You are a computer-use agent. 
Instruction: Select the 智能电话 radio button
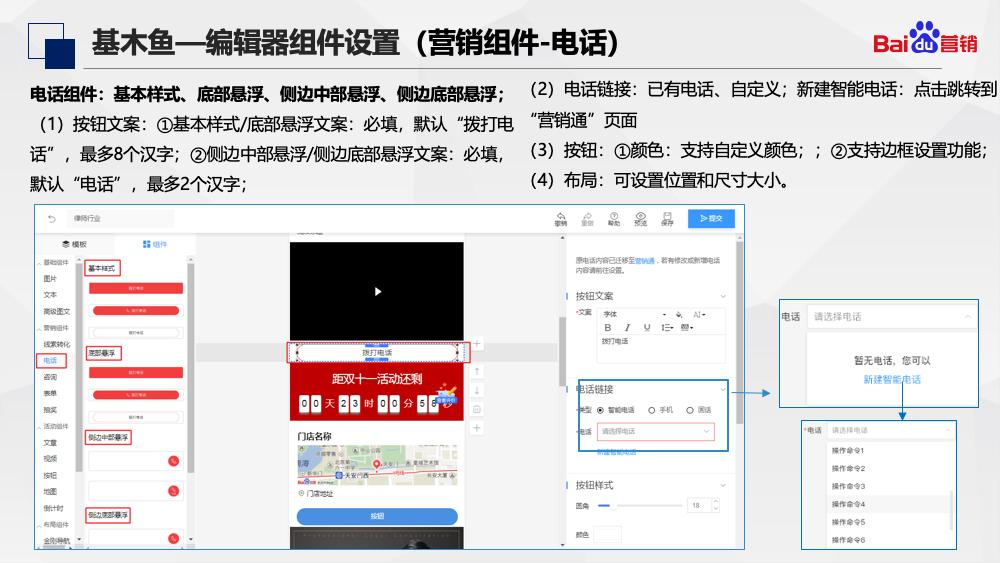[600, 410]
